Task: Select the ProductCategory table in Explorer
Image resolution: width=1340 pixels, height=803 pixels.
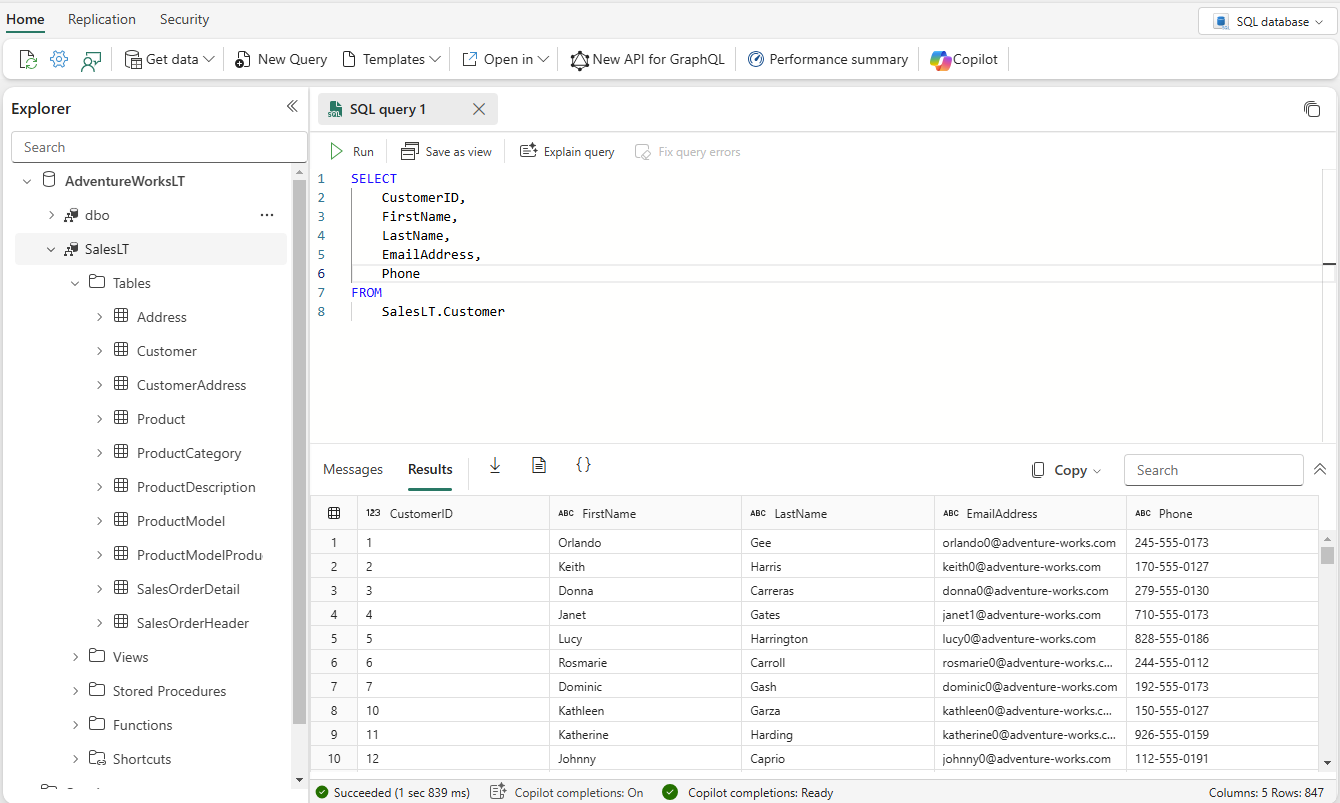Action: coord(189,453)
